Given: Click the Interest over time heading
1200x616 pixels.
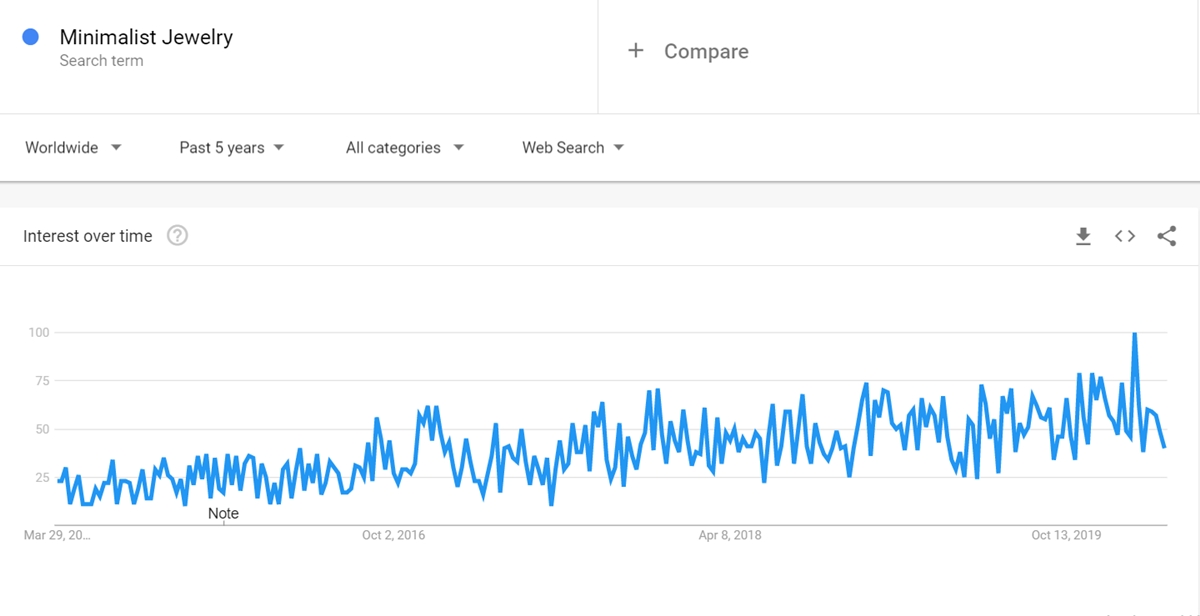Looking at the screenshot, I should point(88,236).
